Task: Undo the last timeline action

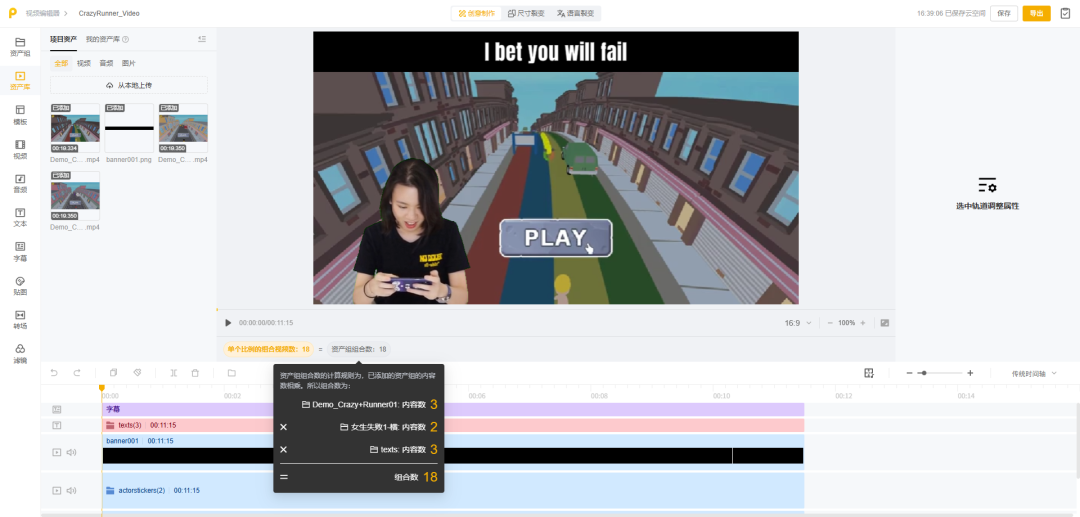Action: coord(54,373)
